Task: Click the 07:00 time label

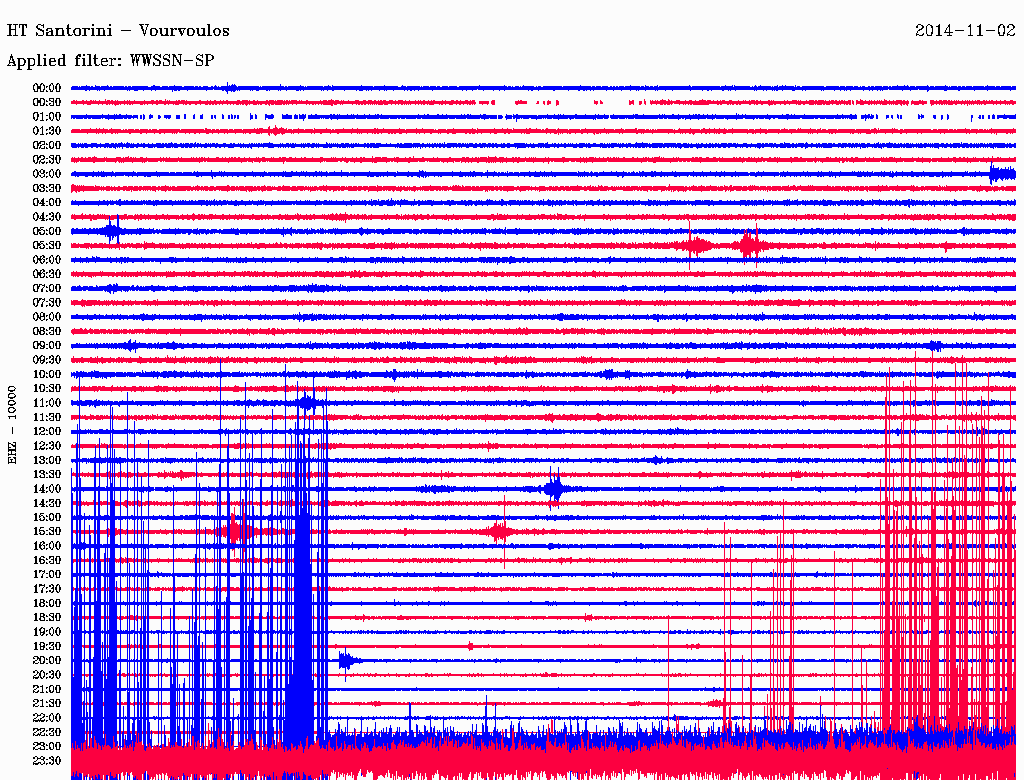Action: tap(47, 288)
